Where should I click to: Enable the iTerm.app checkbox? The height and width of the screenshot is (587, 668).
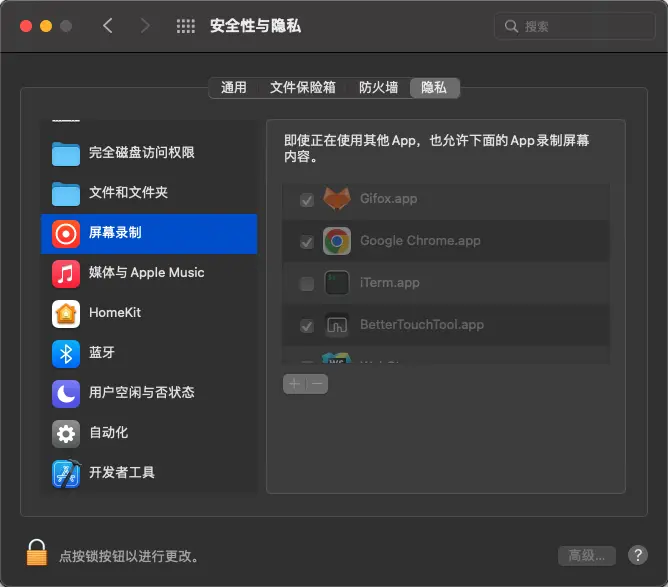pyautogui.click(x=307, y=284)
